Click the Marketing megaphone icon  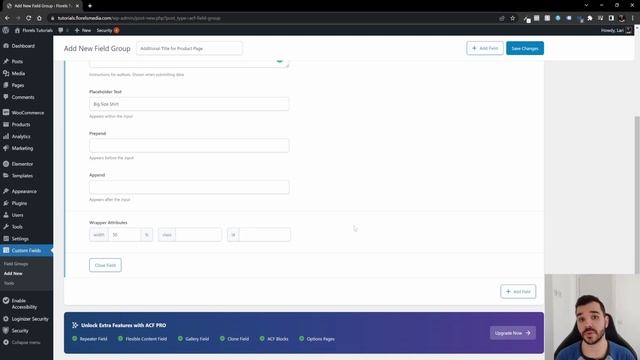pyautogui.click(x=6, y=148)
